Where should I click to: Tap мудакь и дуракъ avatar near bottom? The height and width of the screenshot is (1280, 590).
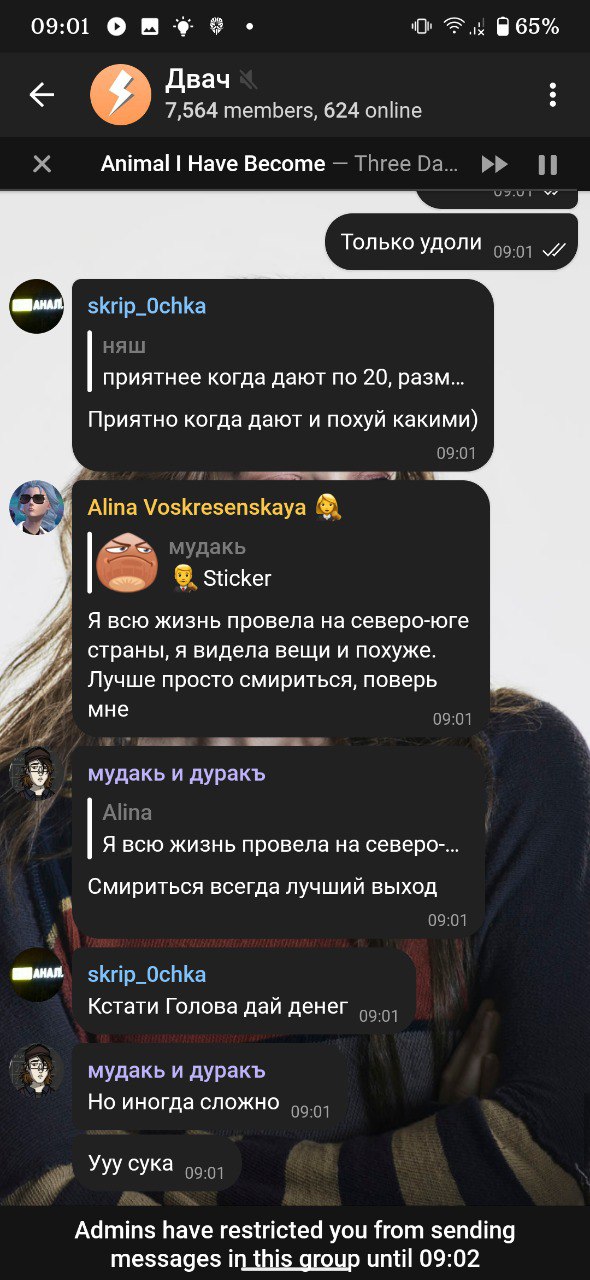coord(37,1070)
